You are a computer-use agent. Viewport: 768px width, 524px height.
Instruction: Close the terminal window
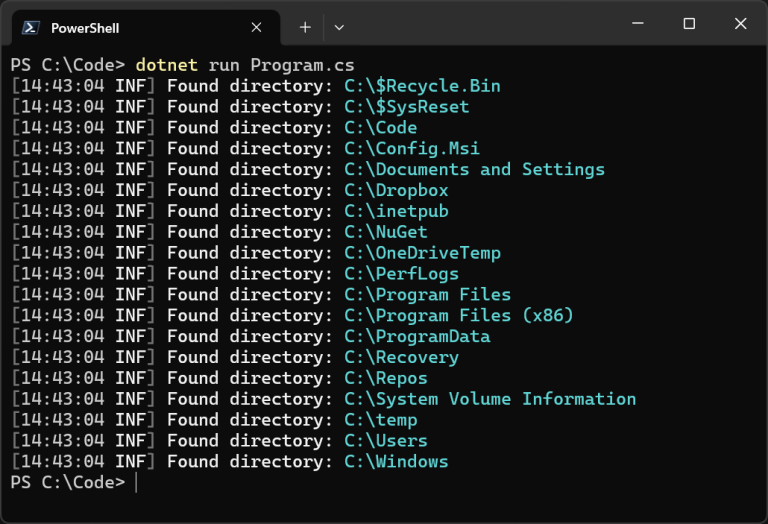[x=741, y=23]
